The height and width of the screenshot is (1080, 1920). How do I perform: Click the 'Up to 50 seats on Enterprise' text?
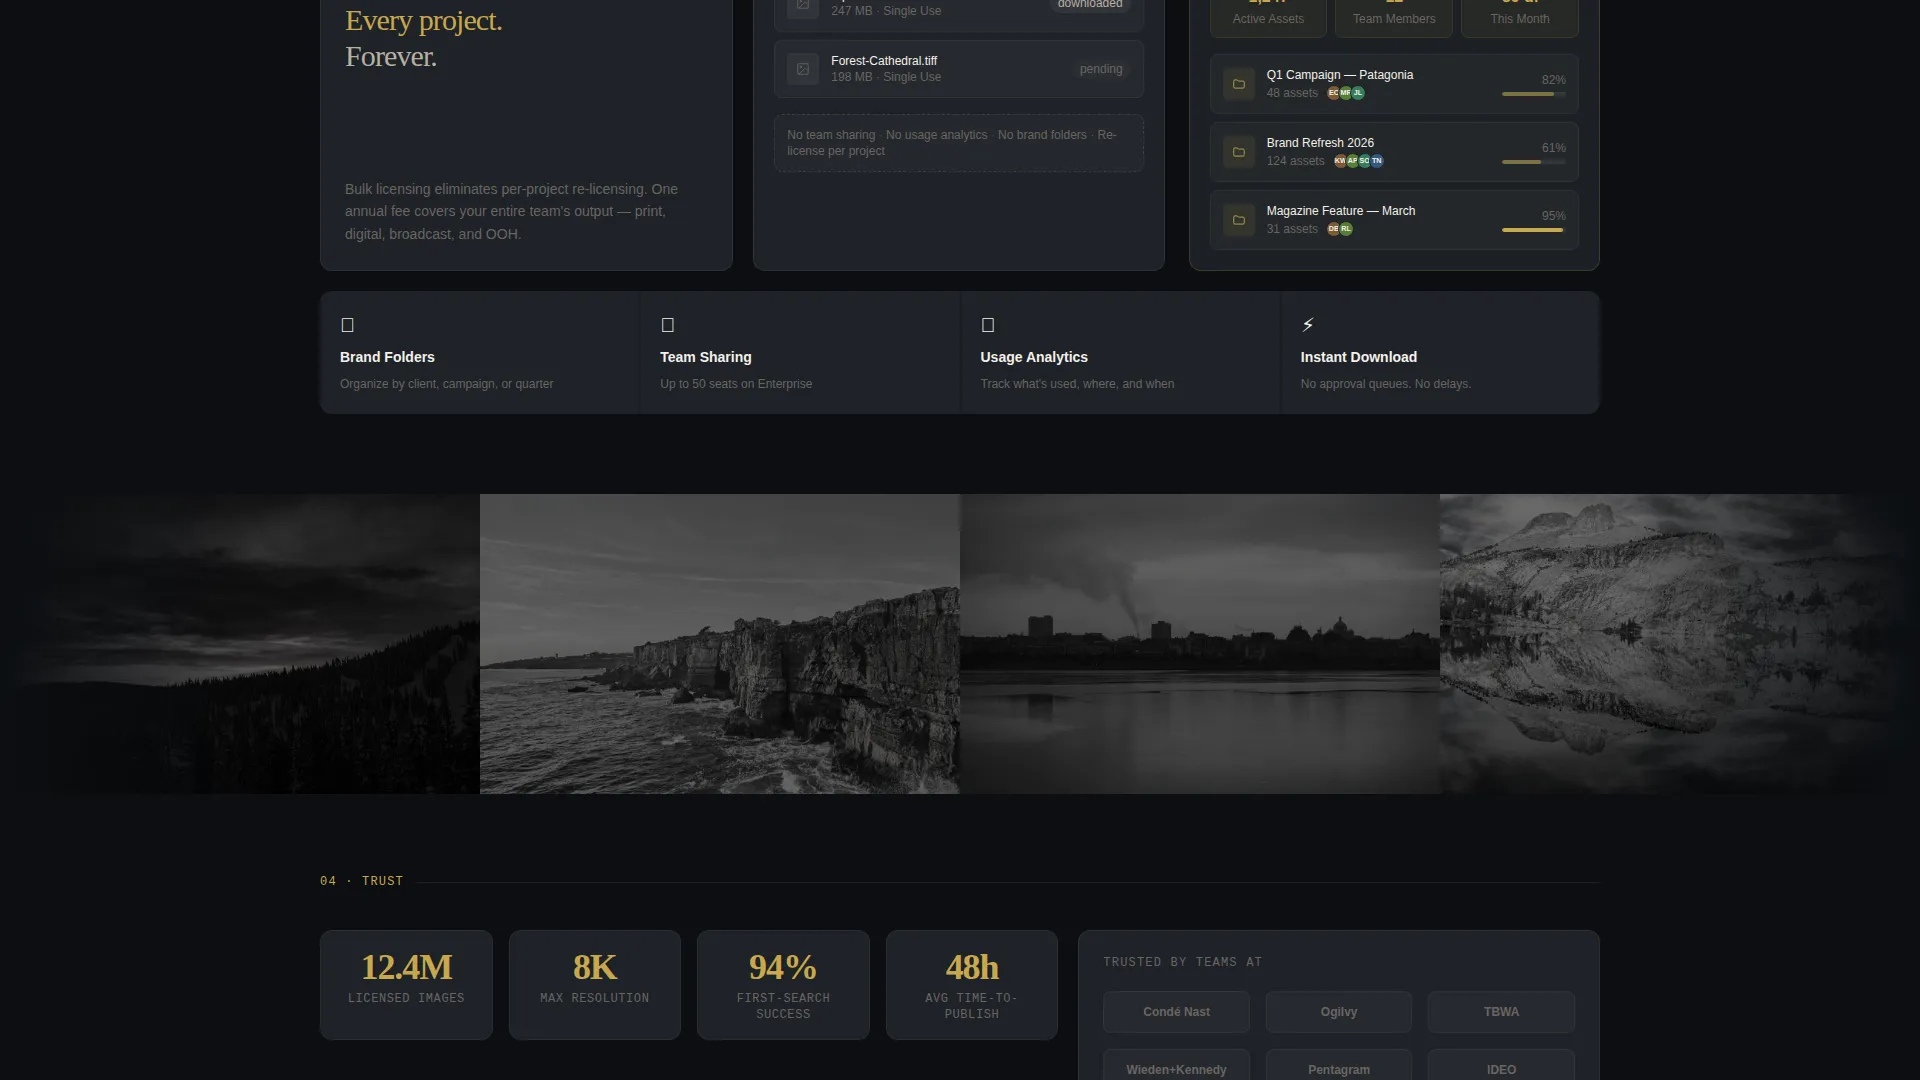click(x=736, y=384)
